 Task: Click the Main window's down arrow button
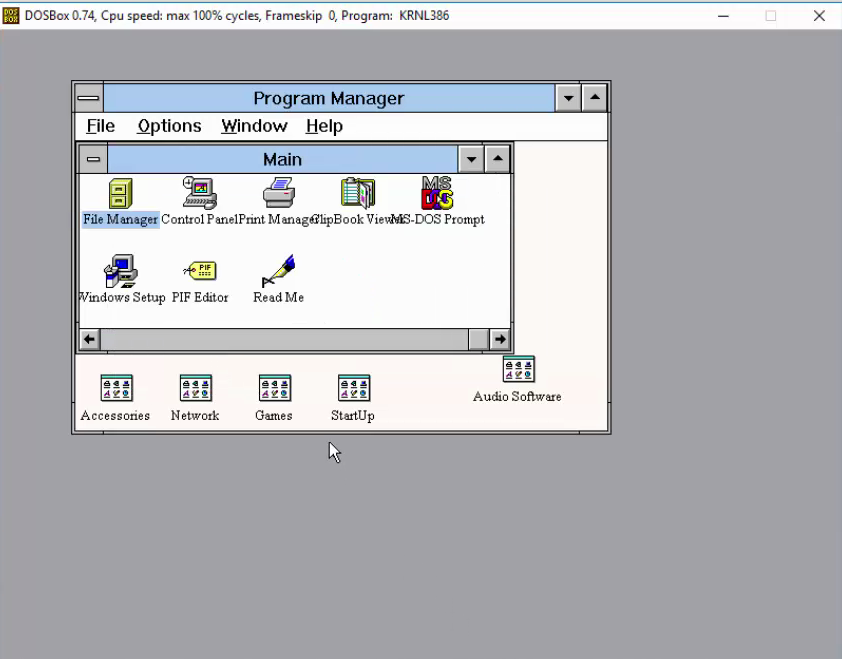coord(471,158)
